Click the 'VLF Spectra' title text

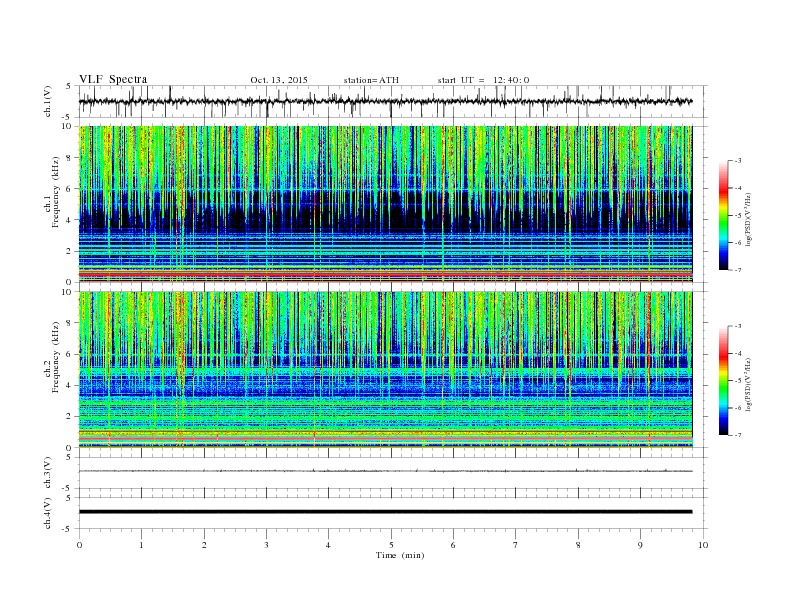(113, 79)
